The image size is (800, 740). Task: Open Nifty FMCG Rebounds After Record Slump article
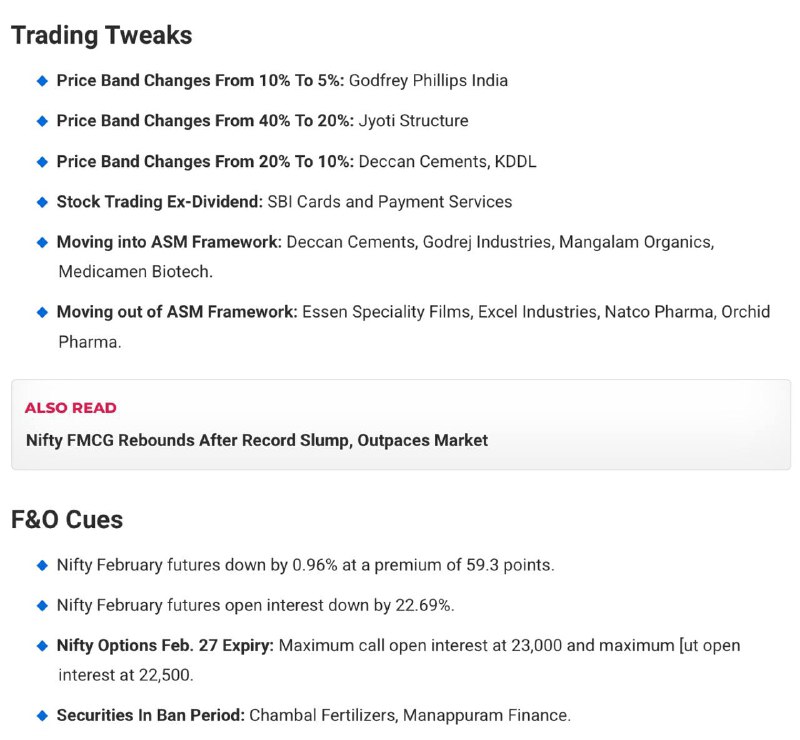[257, 440]
